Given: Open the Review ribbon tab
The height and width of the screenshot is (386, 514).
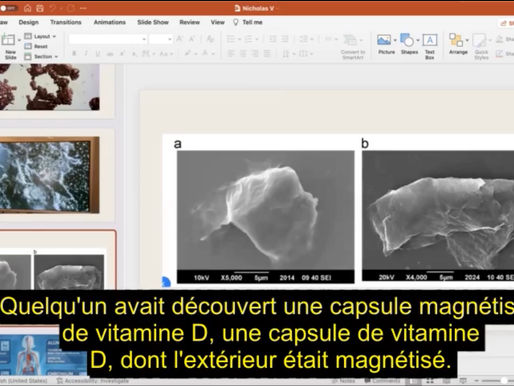Looking at the screenshot, I should [190, 22].
